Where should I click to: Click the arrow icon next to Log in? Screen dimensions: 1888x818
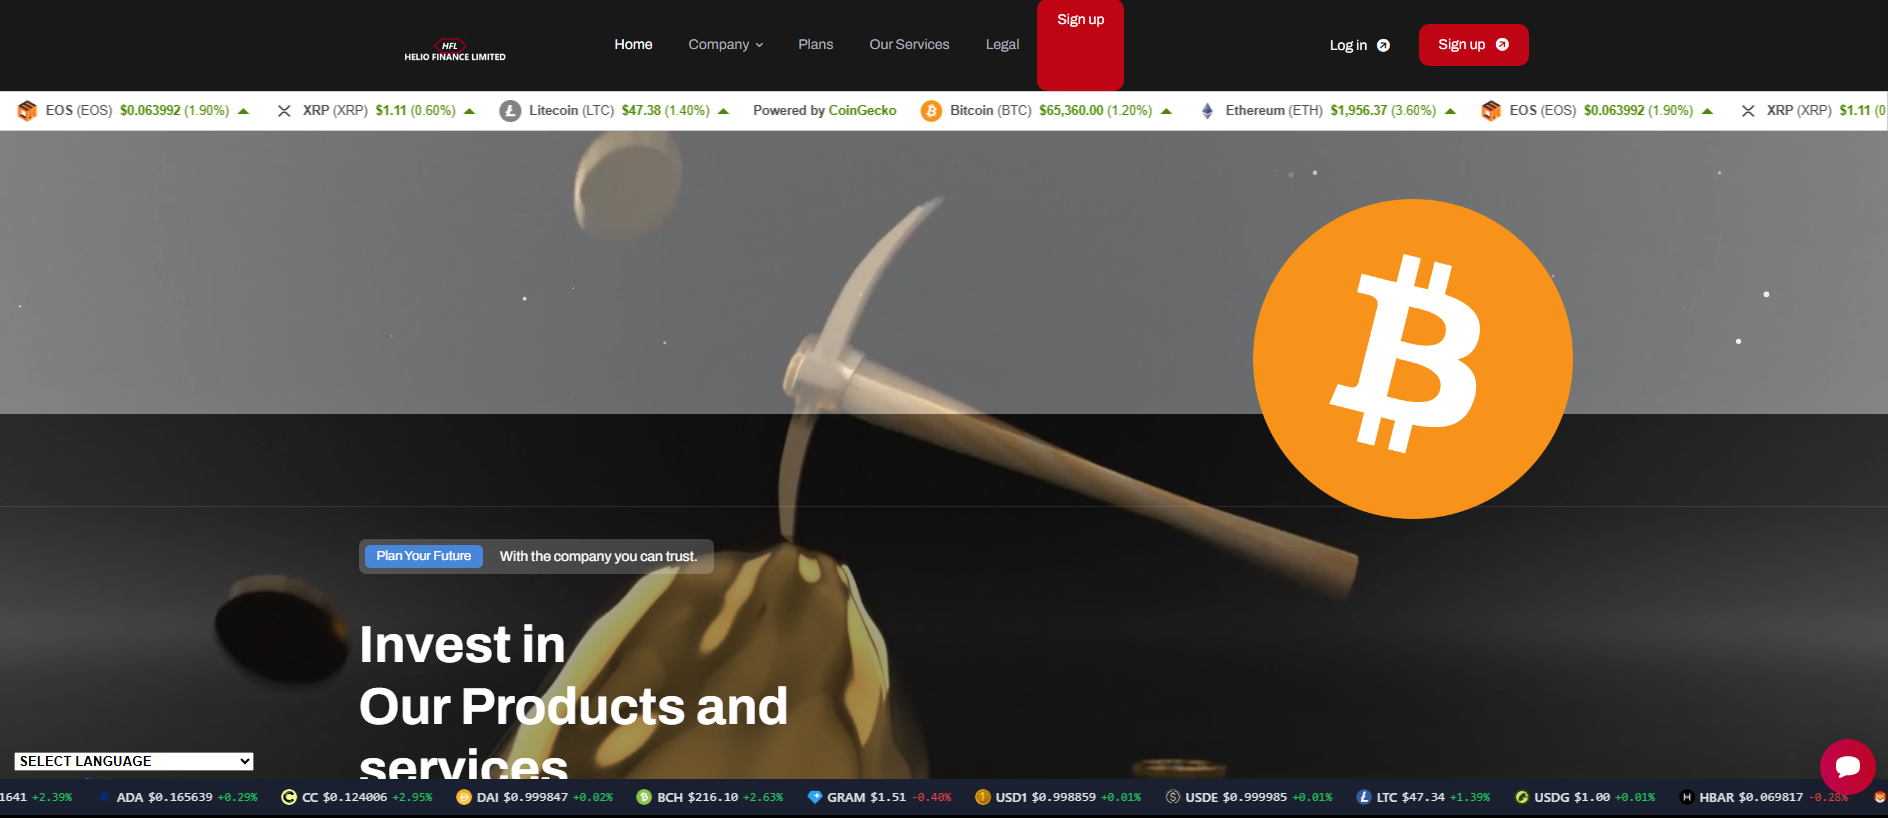tap(1384, 45)
